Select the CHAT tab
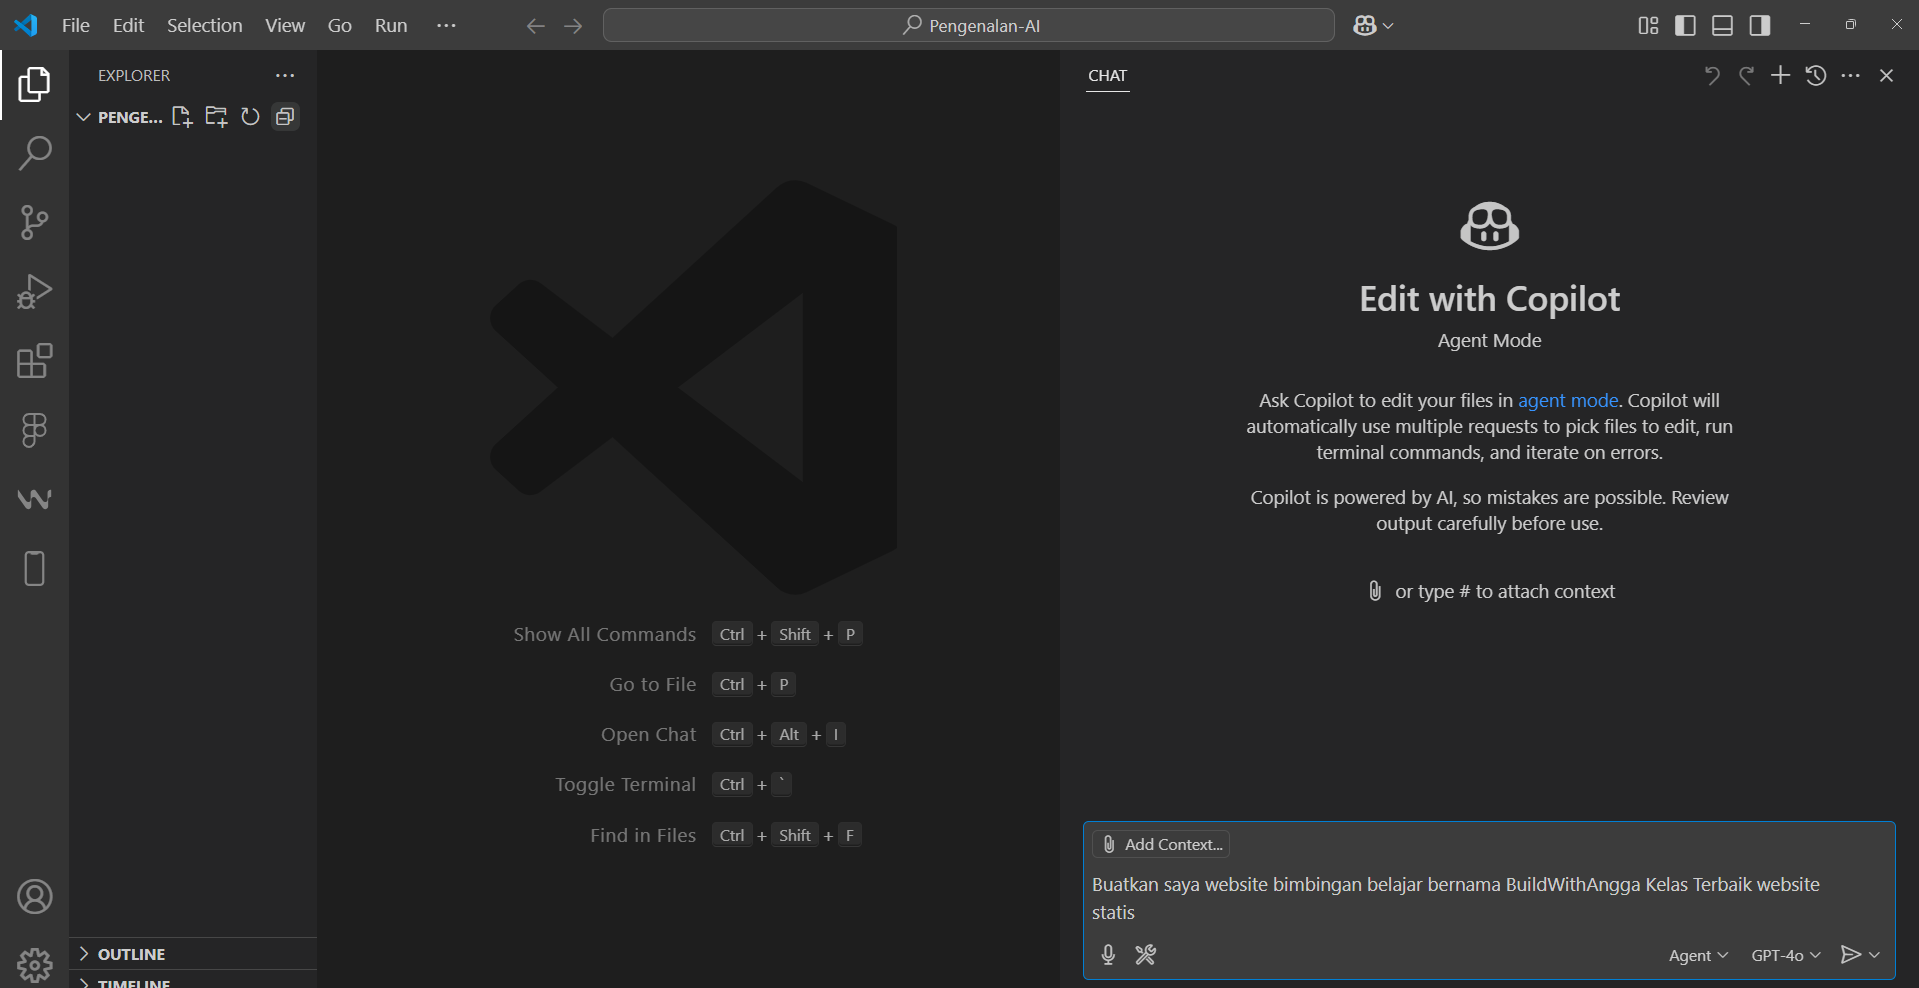Image resolution: width=1919 pixels, height=988 pixels. click(x=1108, y=76)
